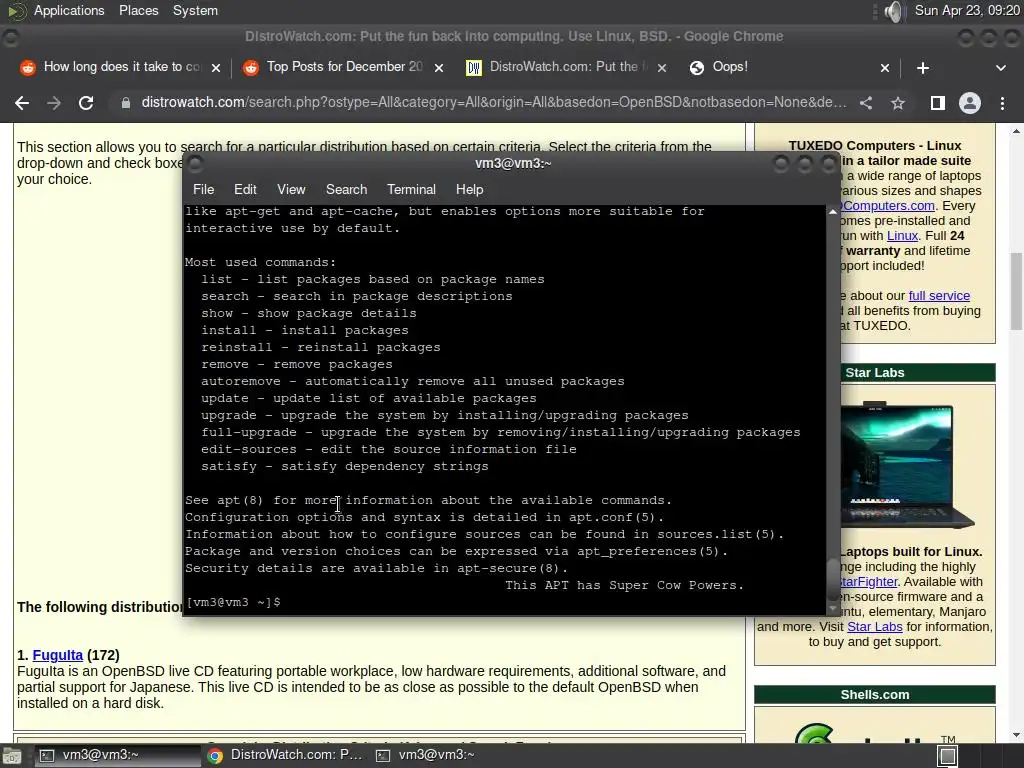The image size is (1024, 768).
Task: Click 'full-upgrade' line in terminal
Action: coord(500,432)
